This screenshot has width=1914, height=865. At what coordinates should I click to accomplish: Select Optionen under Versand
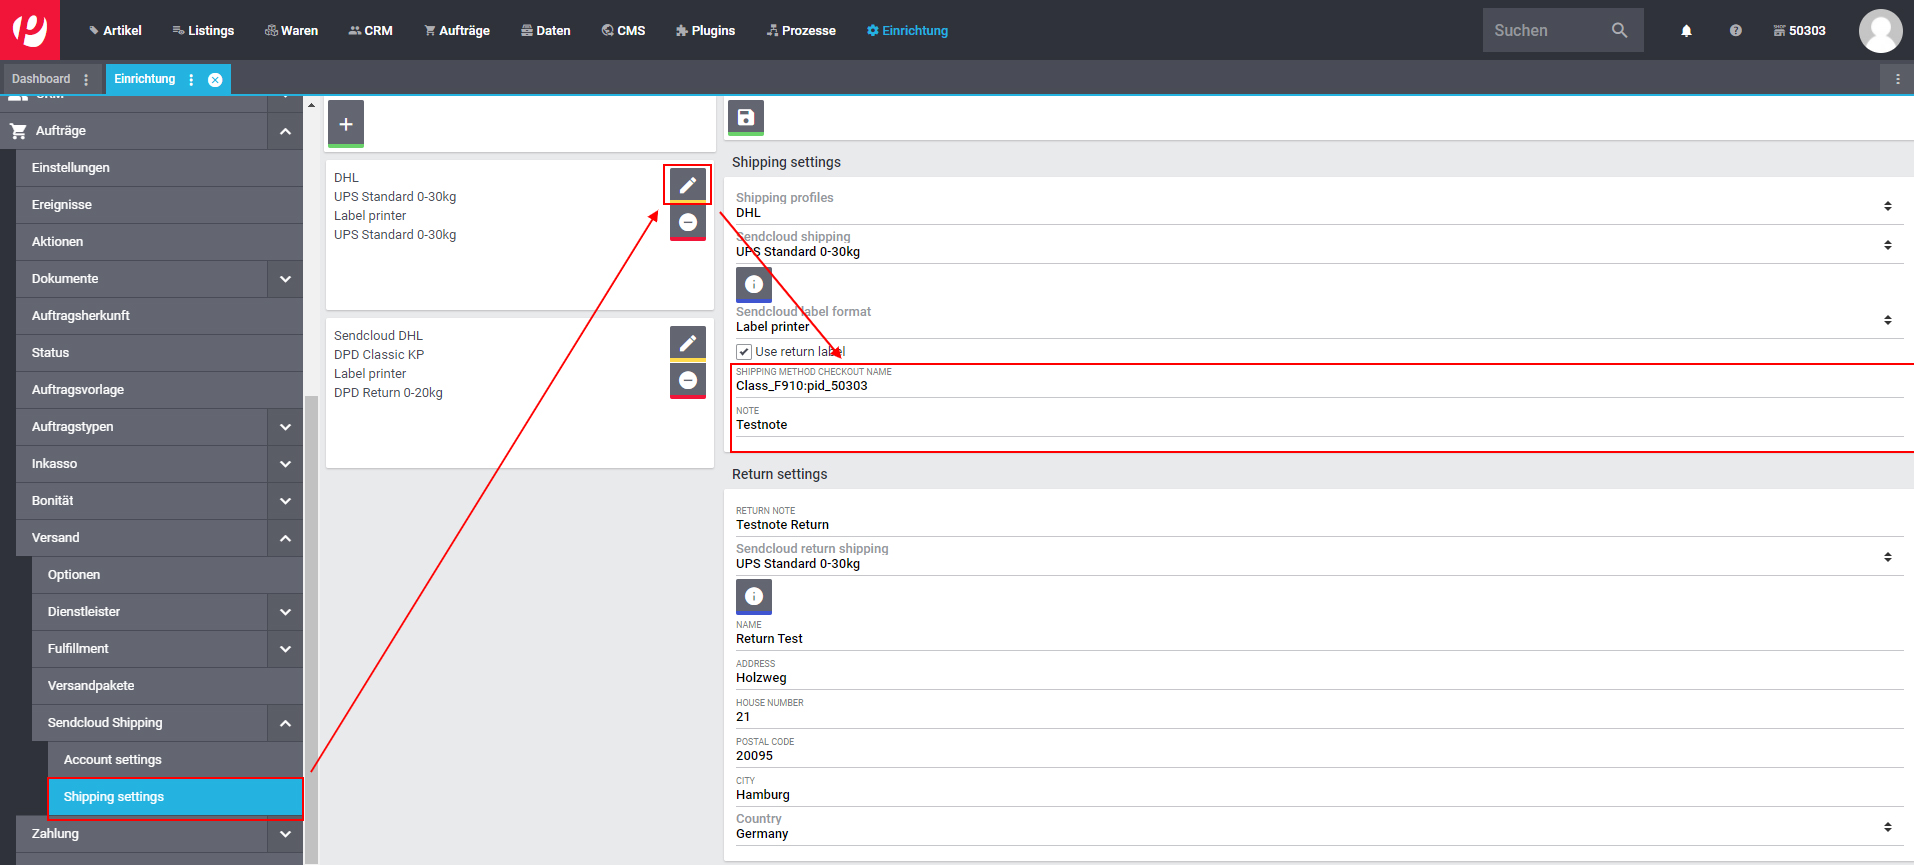pyautogui.click(x=167, y=575)
